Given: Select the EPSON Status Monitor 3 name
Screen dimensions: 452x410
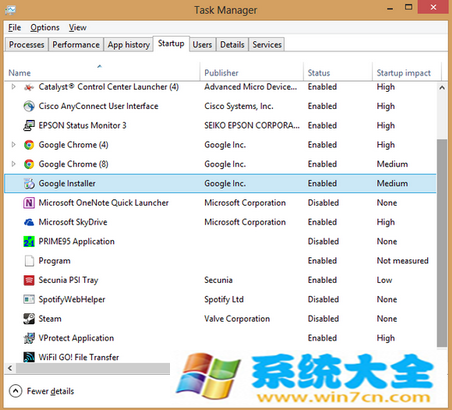Looking at the screenshot, I should [x=82, y=126].
